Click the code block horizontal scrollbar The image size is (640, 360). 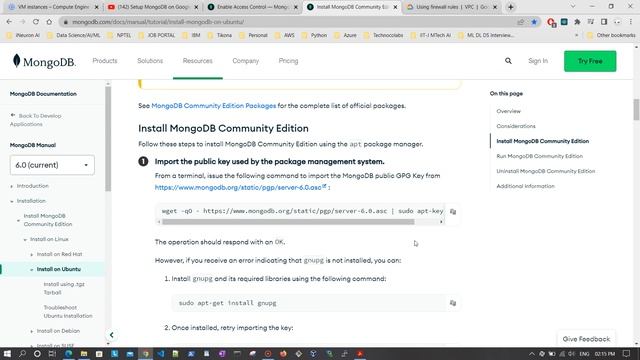(x=288, y=222)
